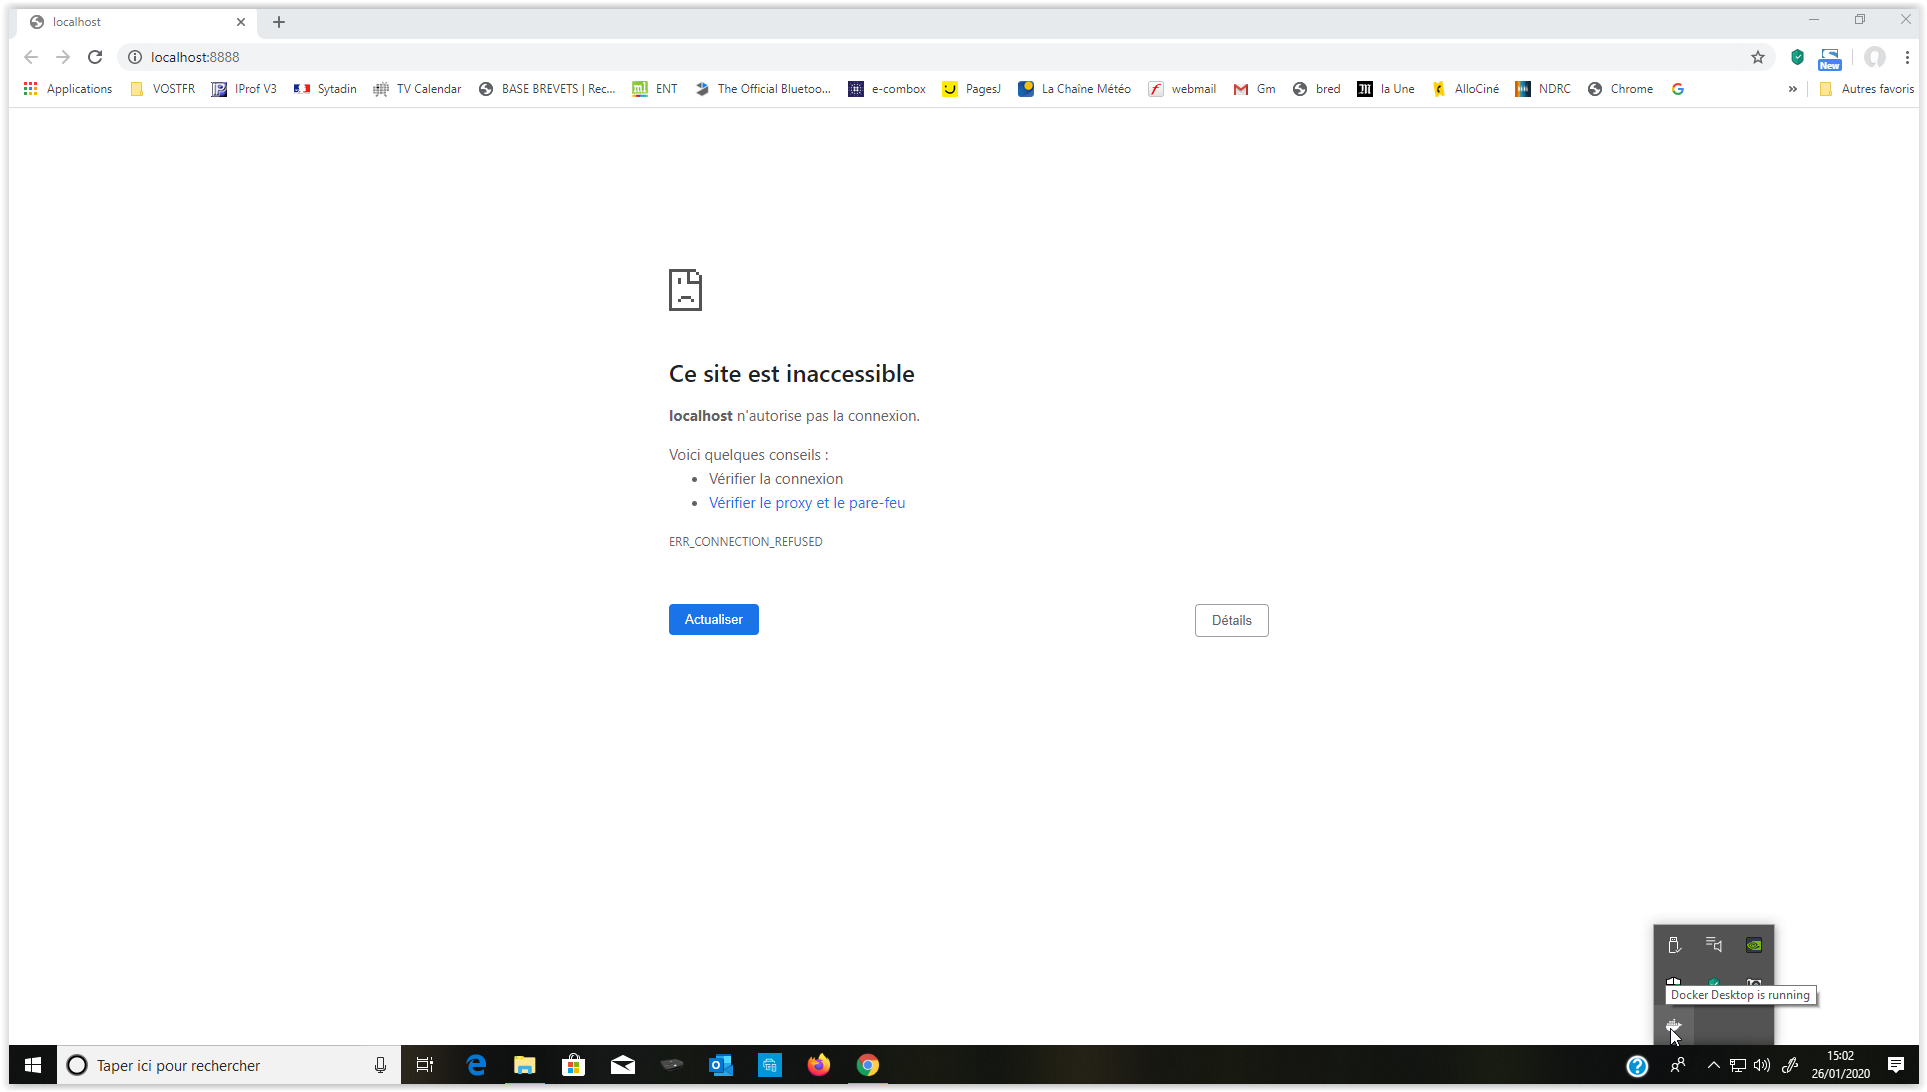1927x1092 pixels.
Task: Click the Docker Desktop tray icon
Action: click(1673, 1026)
